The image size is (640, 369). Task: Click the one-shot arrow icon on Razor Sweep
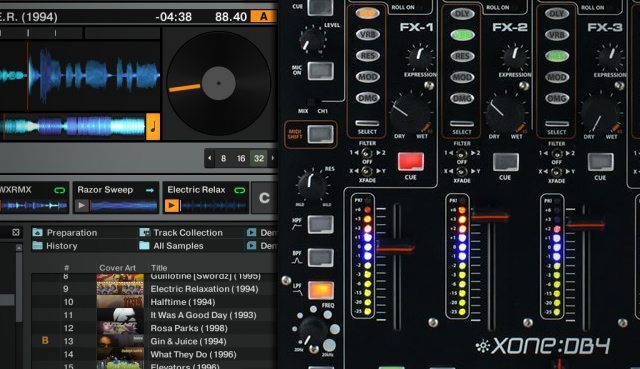point(150,190)
